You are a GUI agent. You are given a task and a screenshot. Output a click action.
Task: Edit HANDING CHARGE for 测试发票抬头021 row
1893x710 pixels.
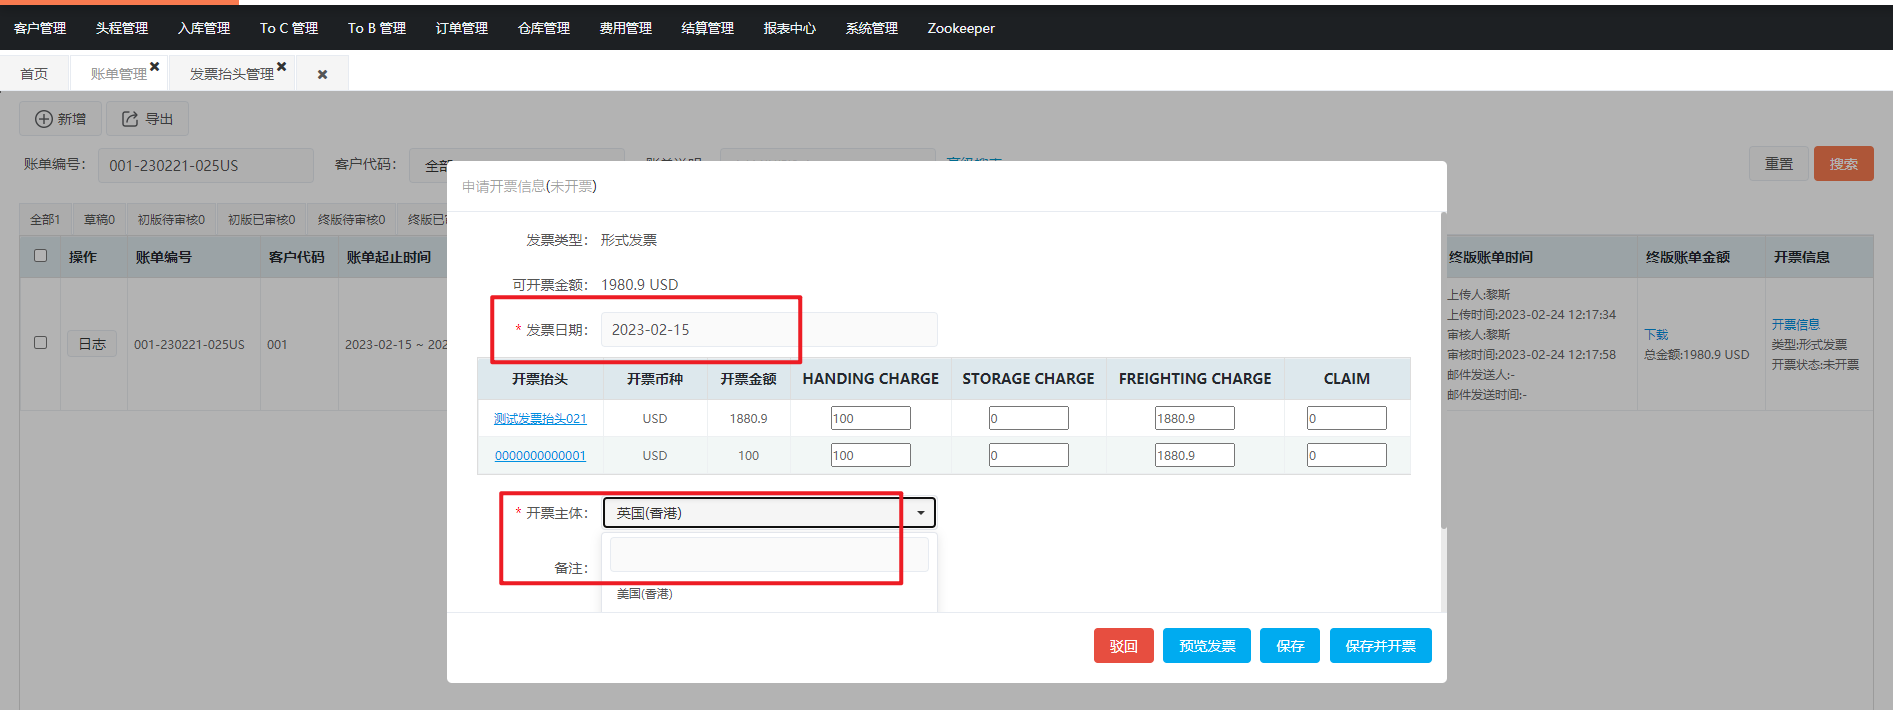870,418
